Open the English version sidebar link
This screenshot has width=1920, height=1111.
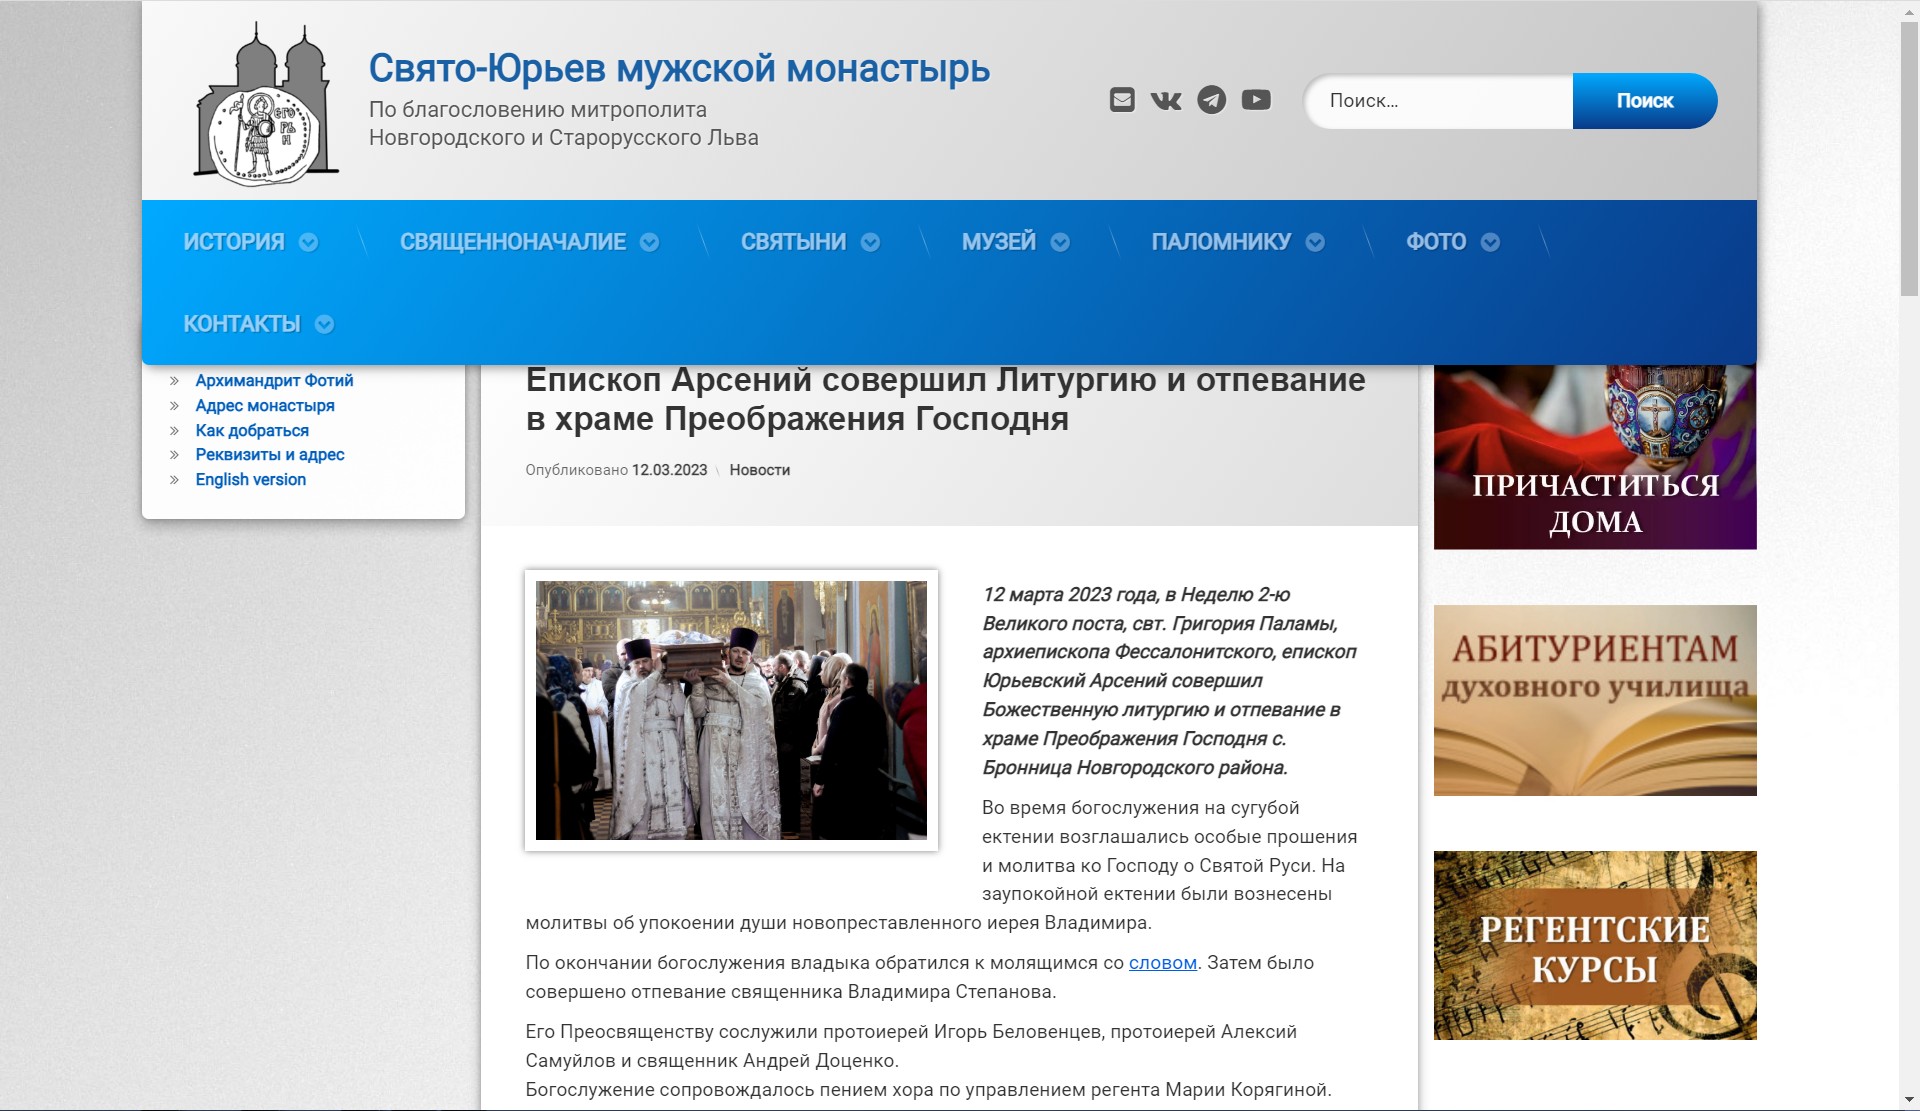point(251,480)
